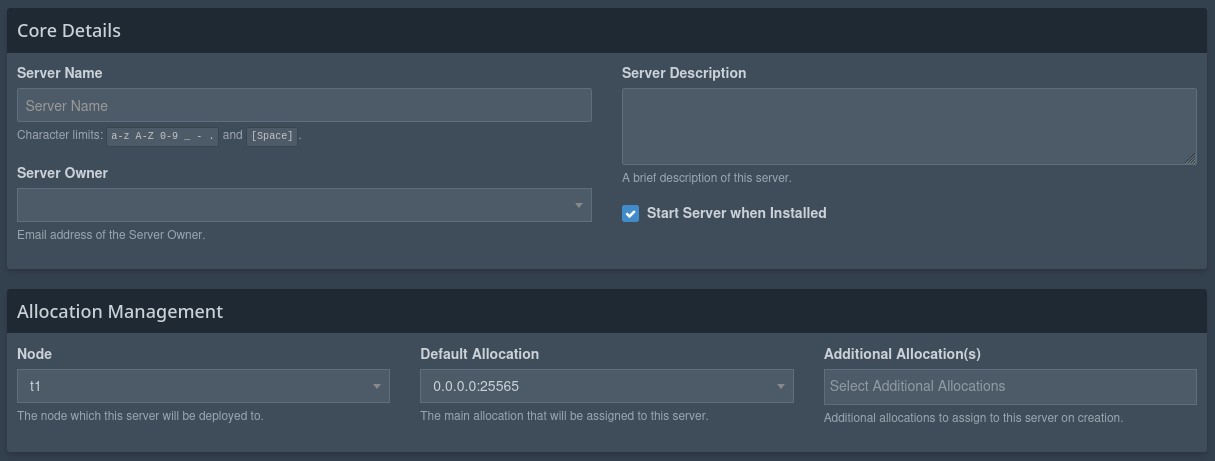The width and height of the screenshot is (1215, 461).
Task: Click the Server Name field label
Action: [60, 73]
